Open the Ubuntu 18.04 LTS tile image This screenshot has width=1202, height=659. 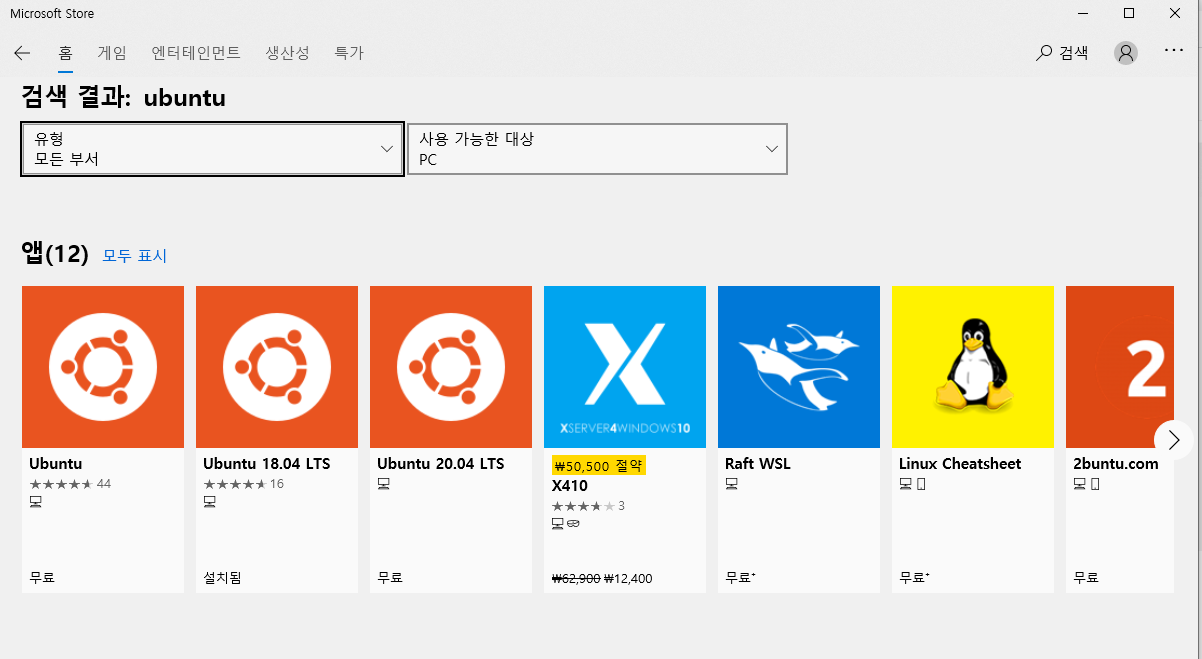click(x=277, y=367)
